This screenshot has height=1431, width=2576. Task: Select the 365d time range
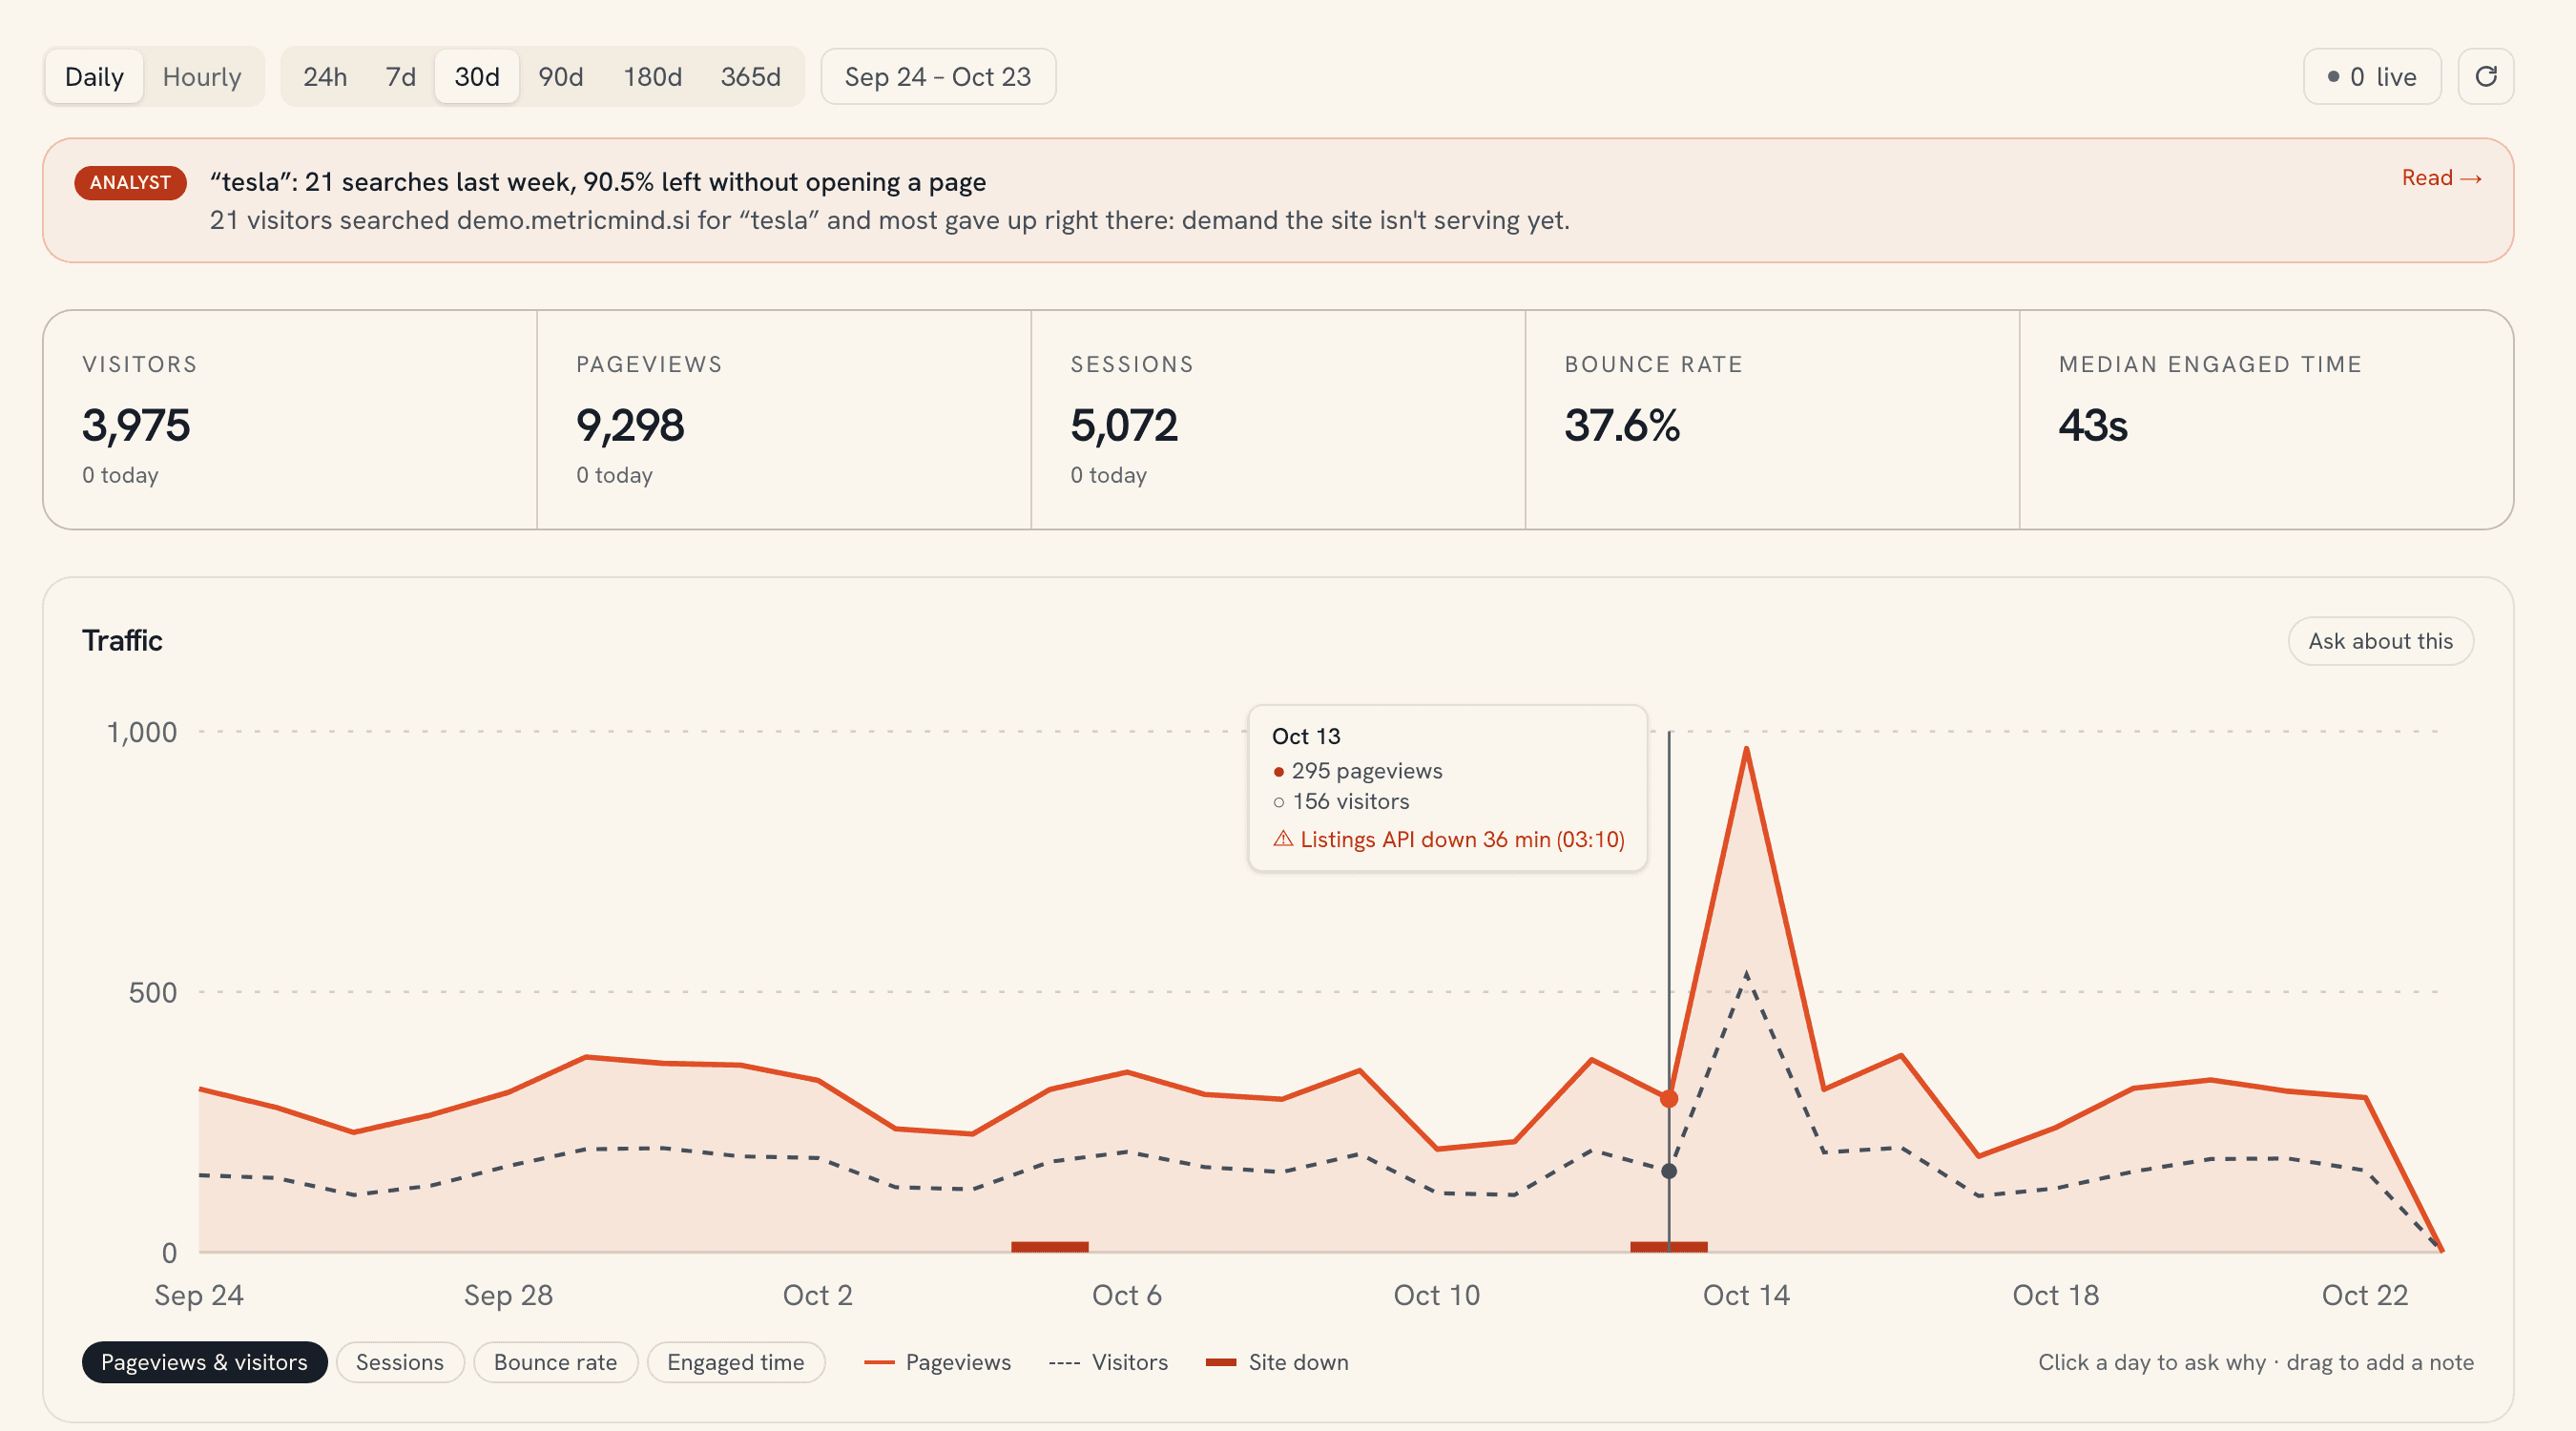click(751, 76)
